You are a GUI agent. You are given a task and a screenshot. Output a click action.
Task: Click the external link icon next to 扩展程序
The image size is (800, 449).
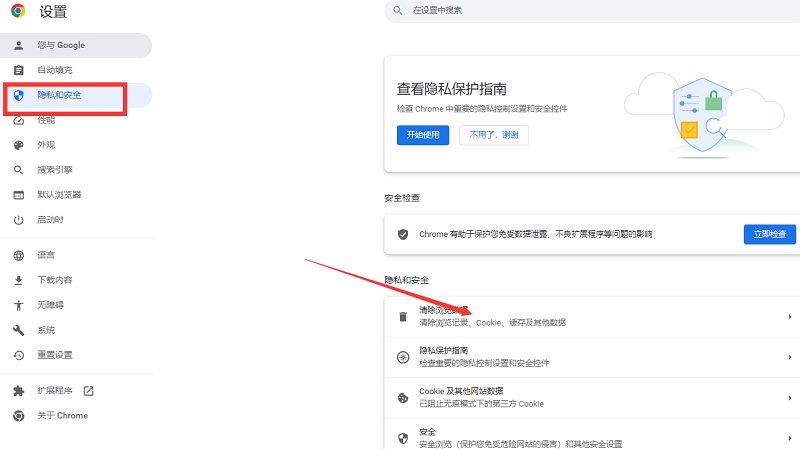coord(88,390)
